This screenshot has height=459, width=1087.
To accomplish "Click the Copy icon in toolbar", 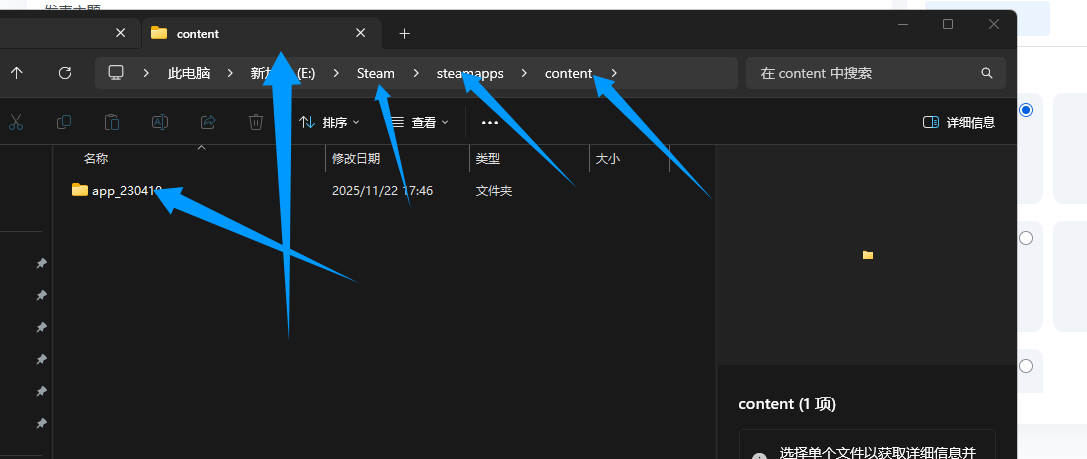I will click(64, 122).
